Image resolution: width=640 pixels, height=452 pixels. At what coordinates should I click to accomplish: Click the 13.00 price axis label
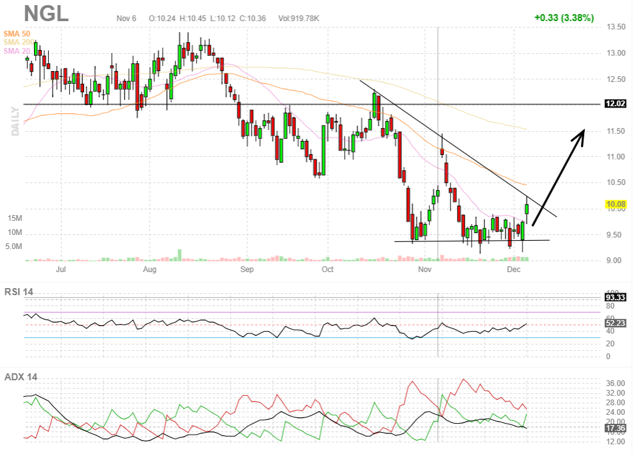pyautogui.click(x=616, y=53)
